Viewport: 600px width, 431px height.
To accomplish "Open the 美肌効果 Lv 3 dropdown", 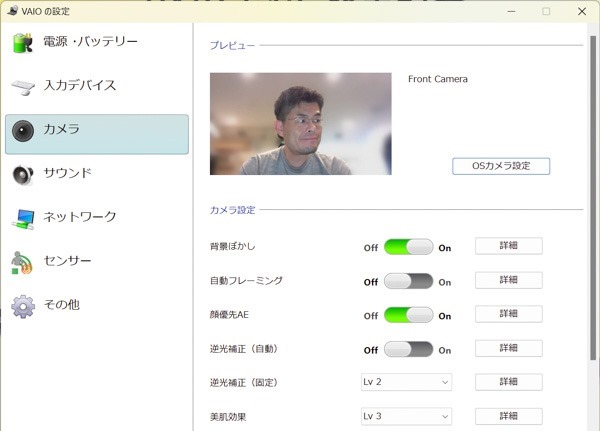I will click(x=406, y=416).
